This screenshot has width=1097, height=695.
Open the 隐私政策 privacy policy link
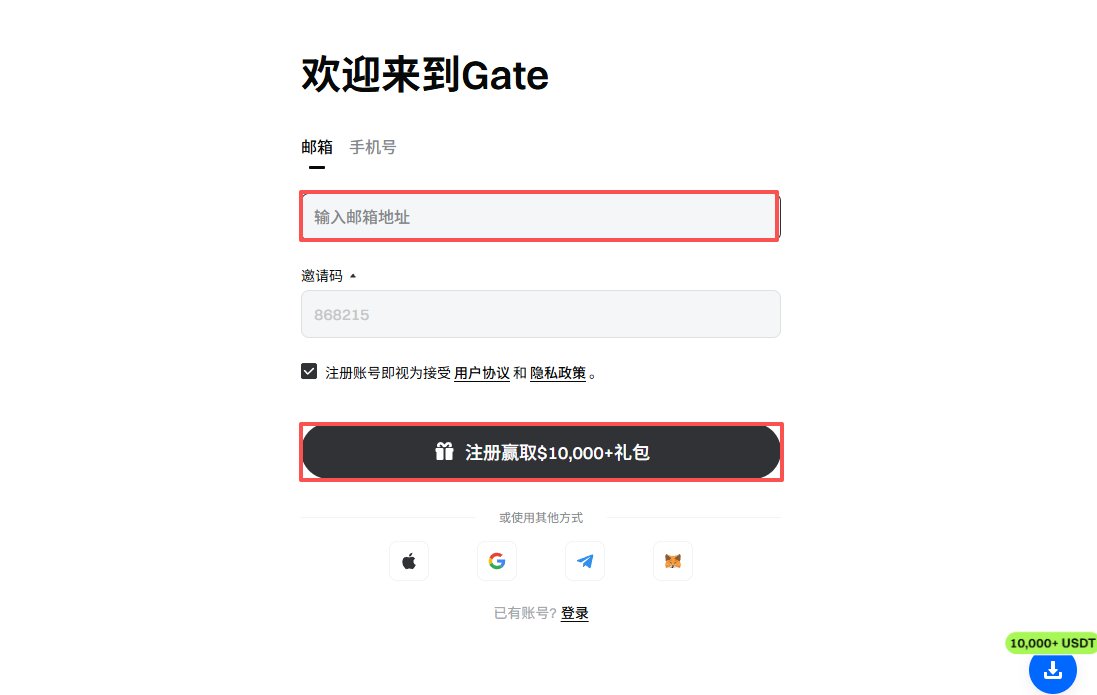[x=557, y=372]
